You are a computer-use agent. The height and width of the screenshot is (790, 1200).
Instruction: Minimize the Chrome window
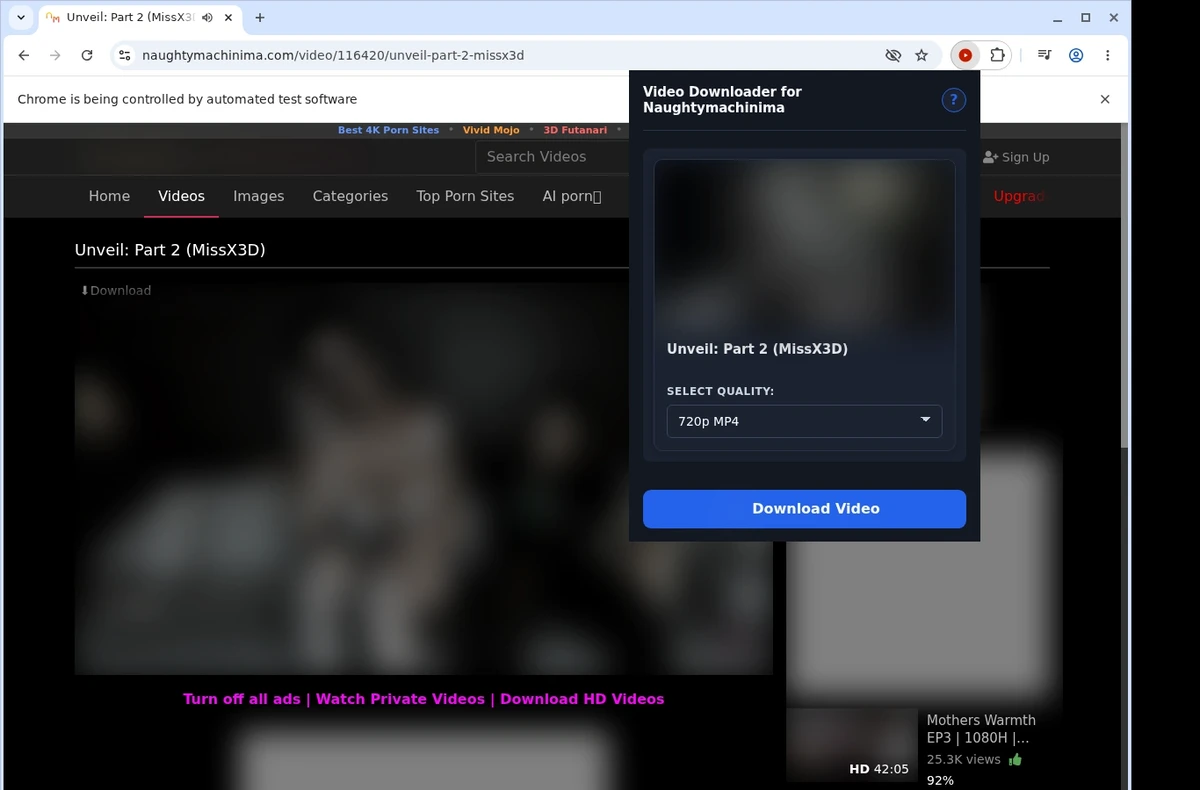click(x=1057, y=18)
